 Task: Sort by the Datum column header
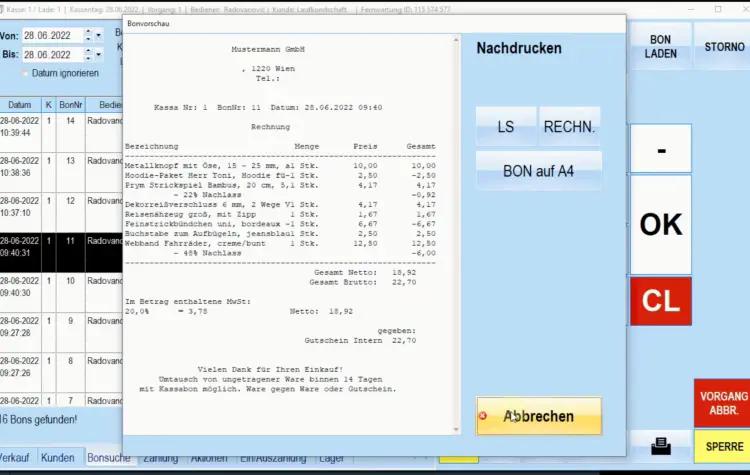coord(20,104)
